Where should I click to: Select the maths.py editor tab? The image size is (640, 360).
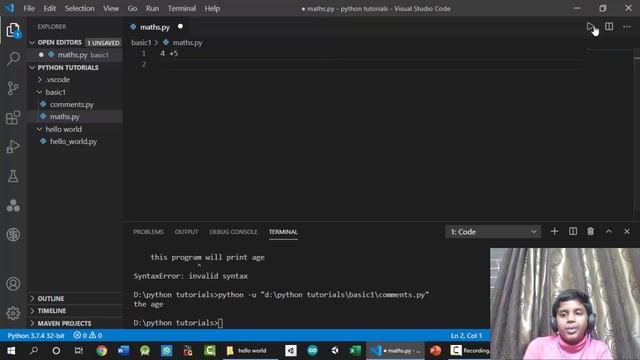coord(157,27)
